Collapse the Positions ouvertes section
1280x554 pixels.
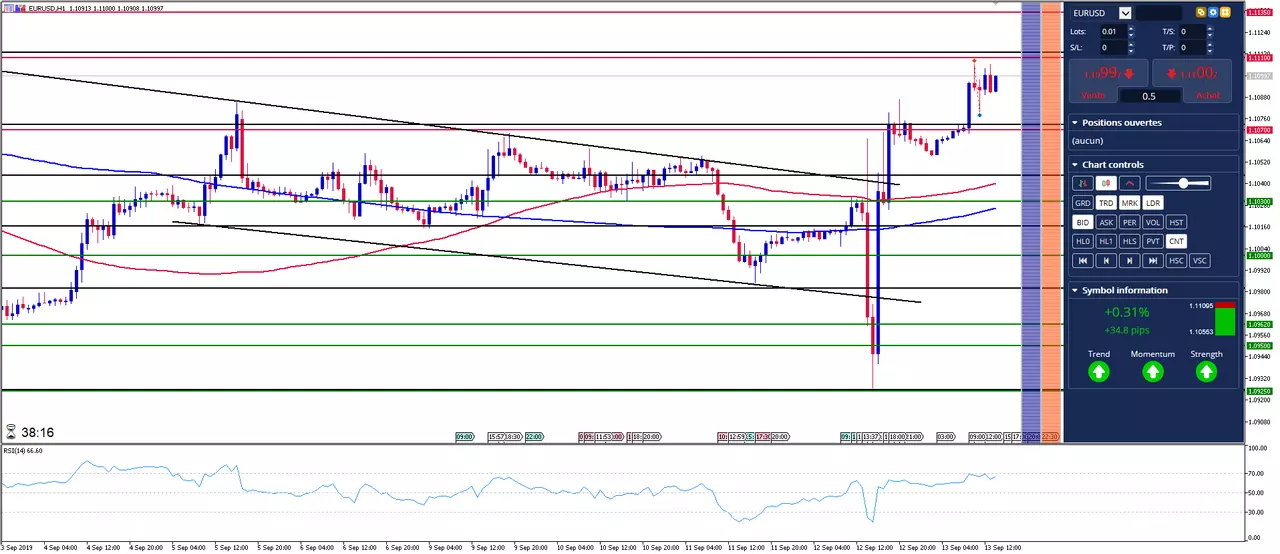click(x=1075, y=123)
